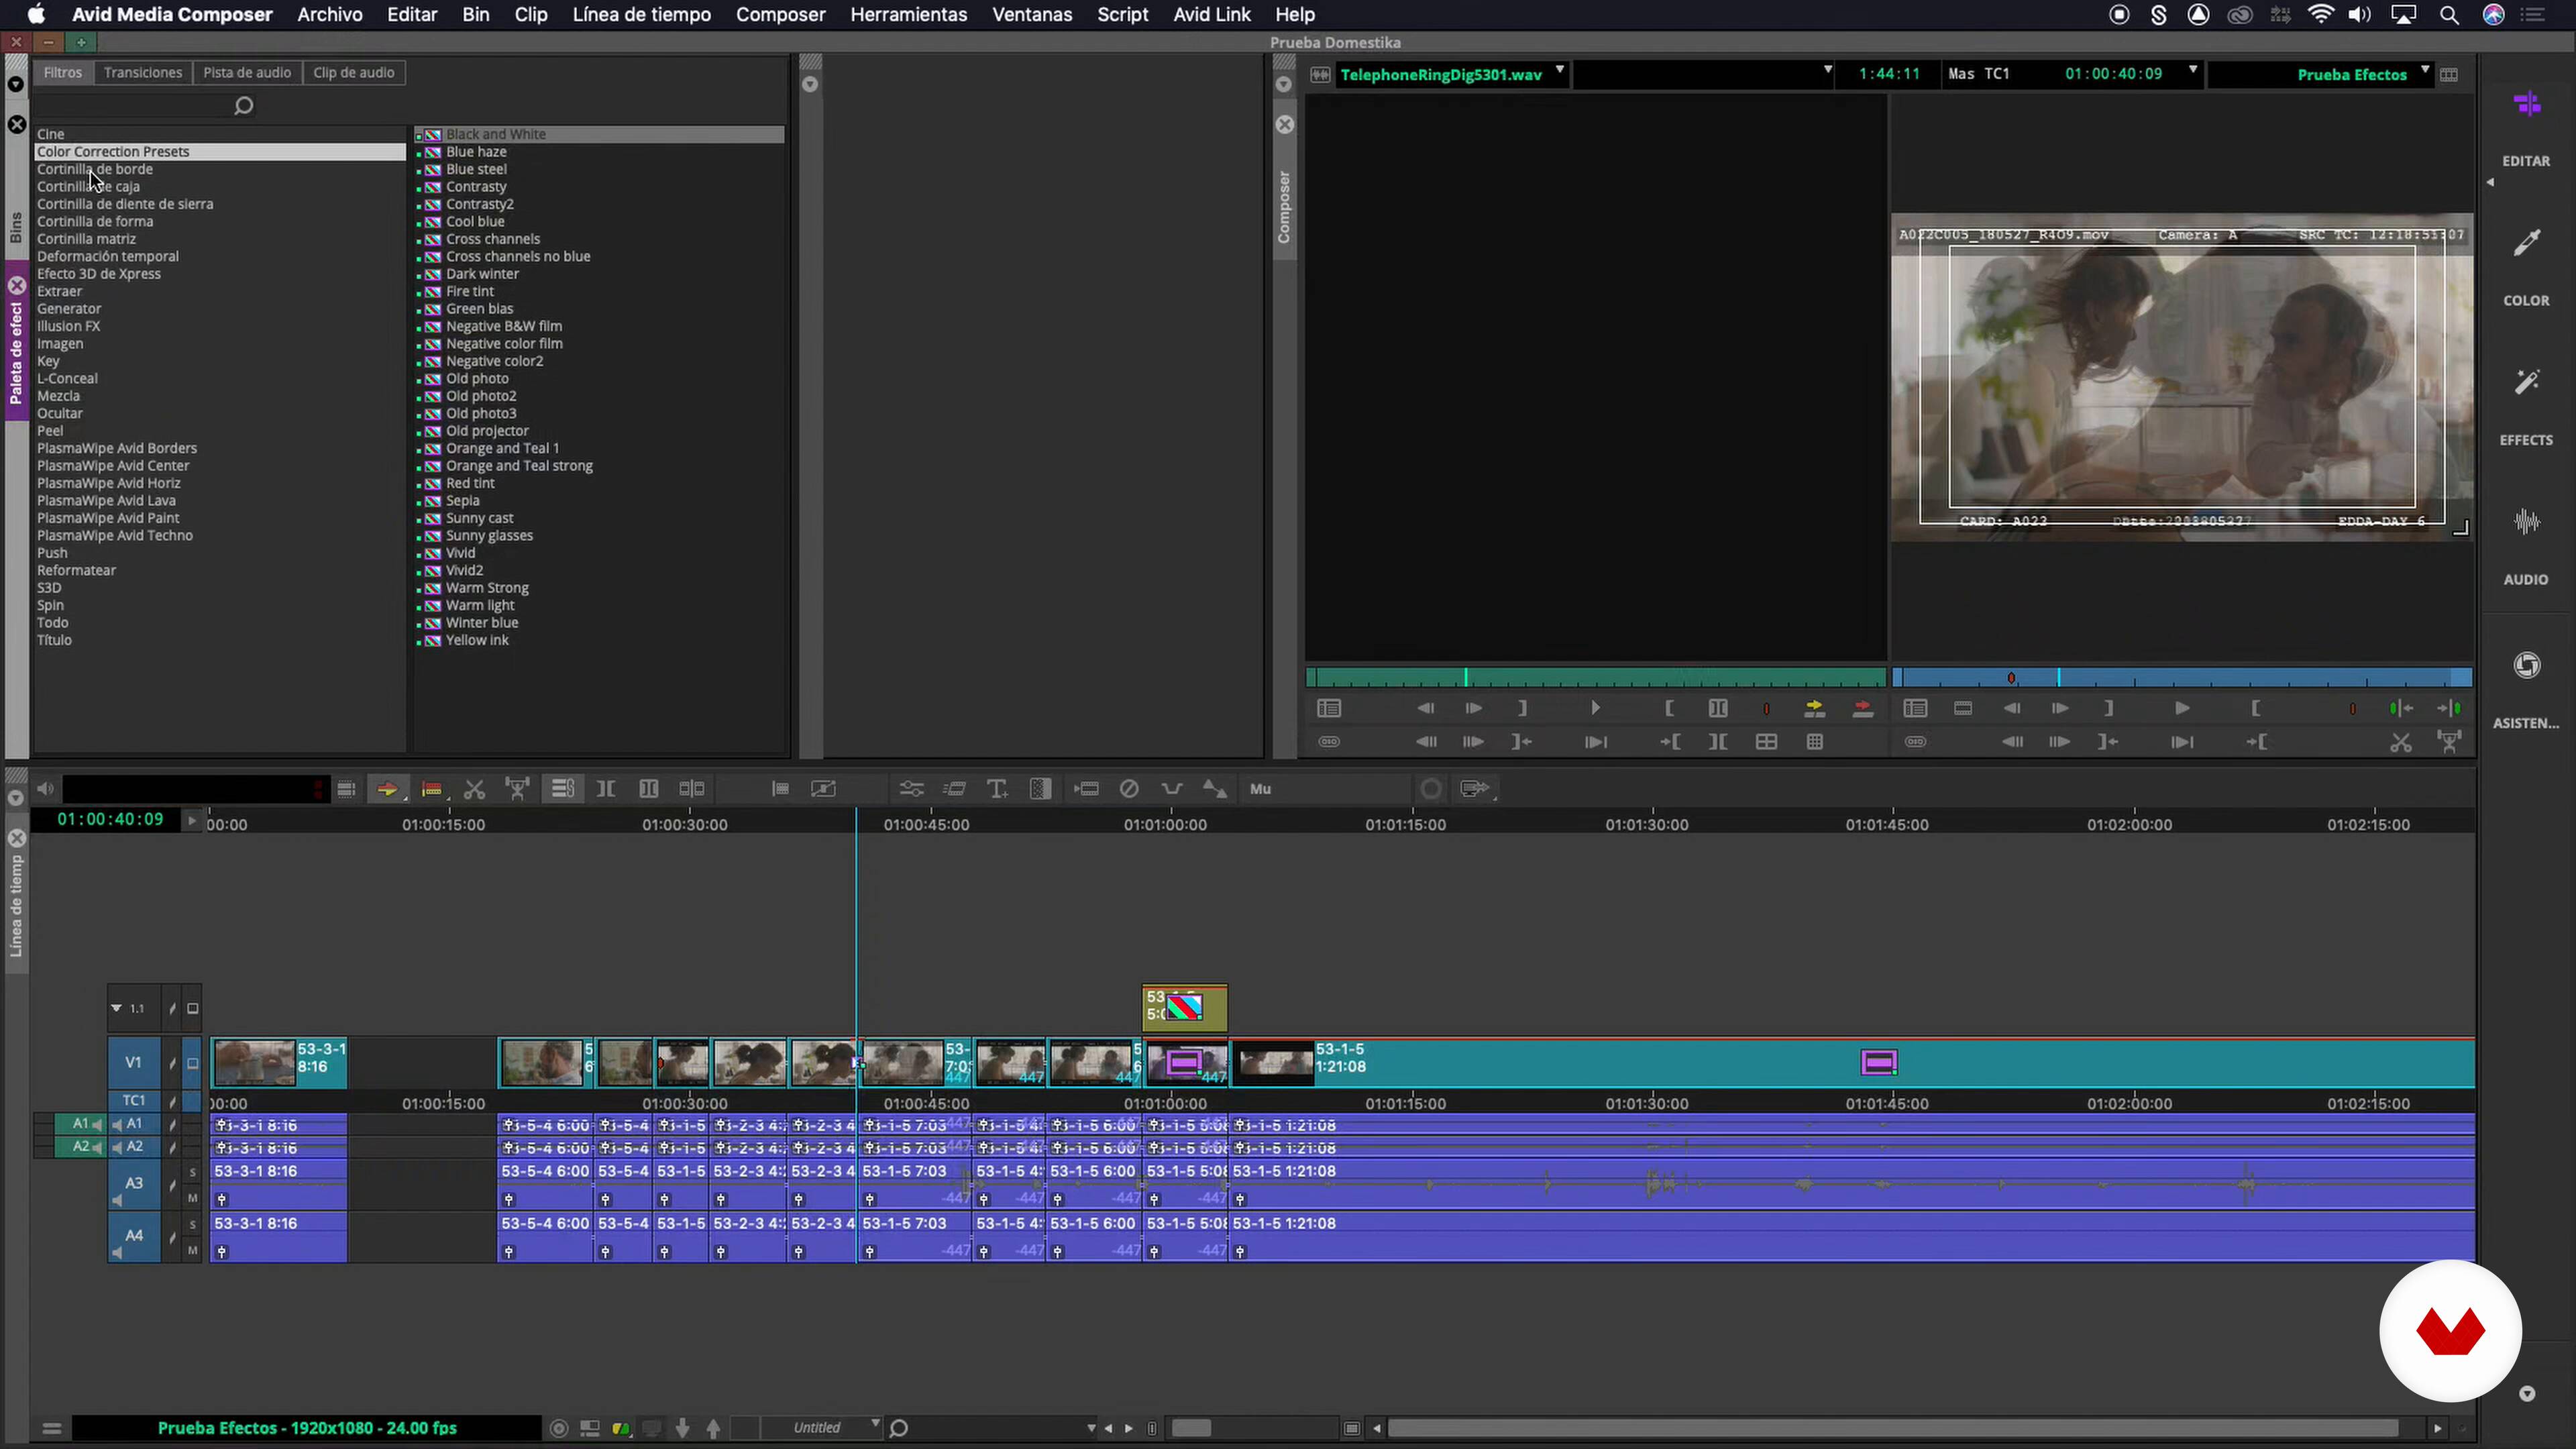
Task: Open the Composer panel fast menu arrow
Action: tap(1283, 84)
